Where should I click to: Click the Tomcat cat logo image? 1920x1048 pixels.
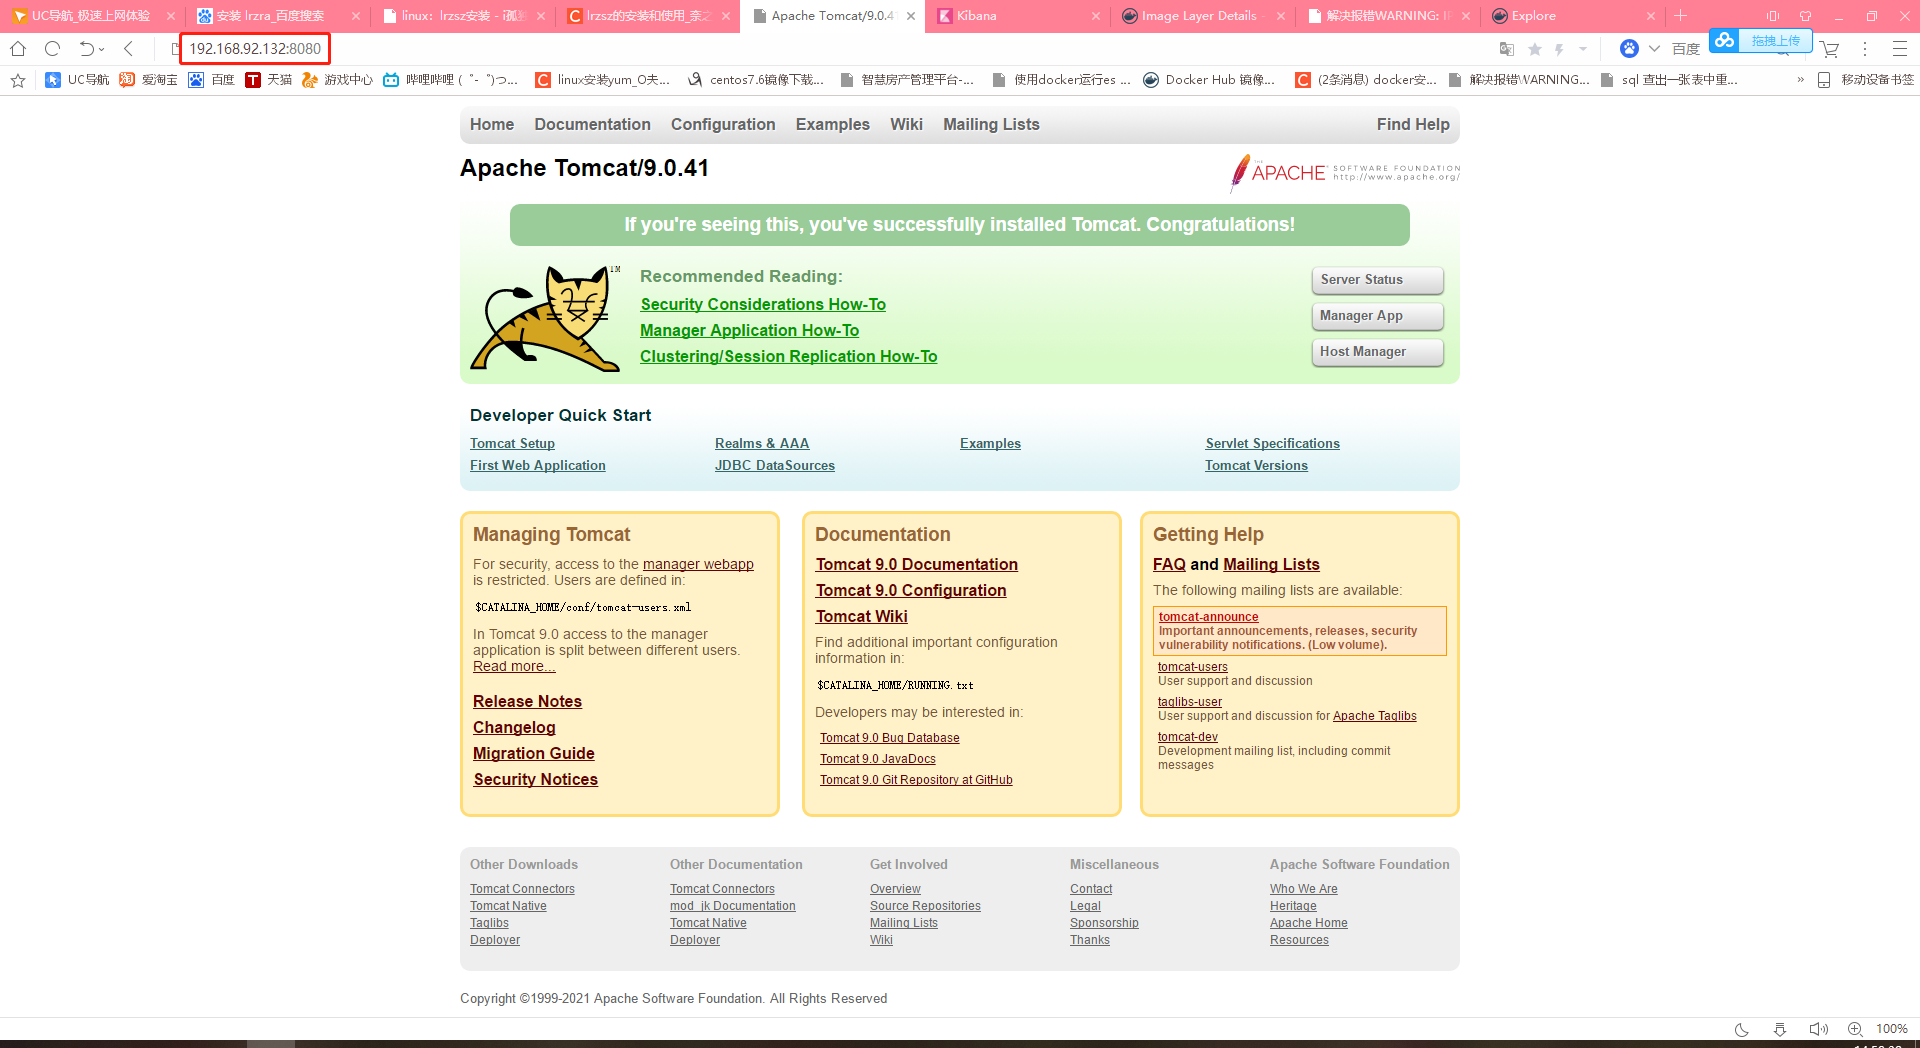(x=545, y=318)
